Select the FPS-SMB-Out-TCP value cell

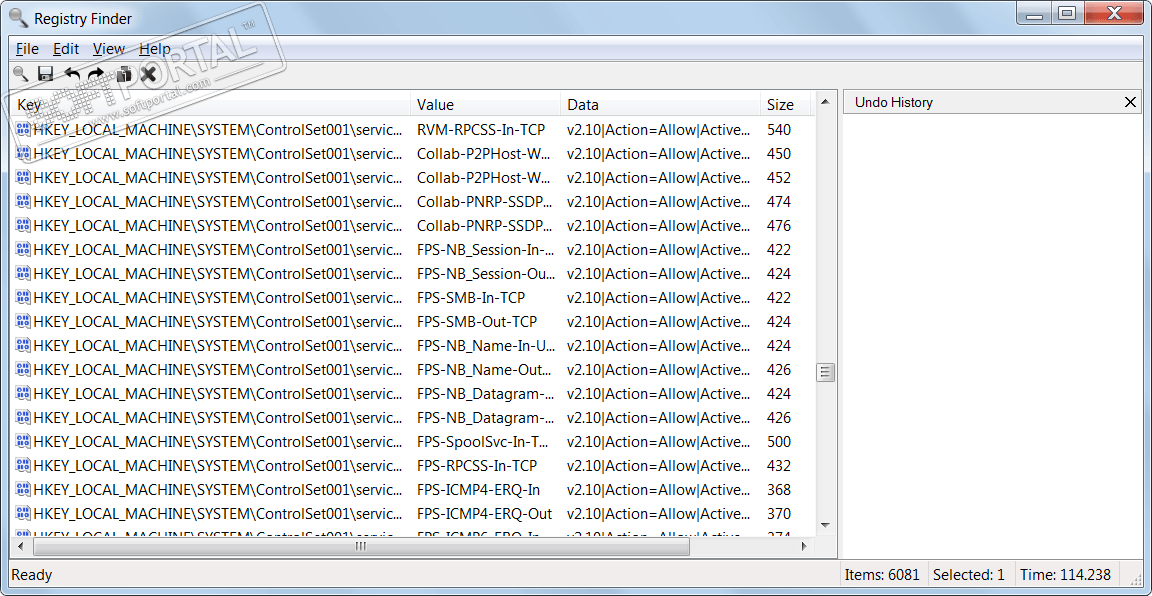(477, 322)
